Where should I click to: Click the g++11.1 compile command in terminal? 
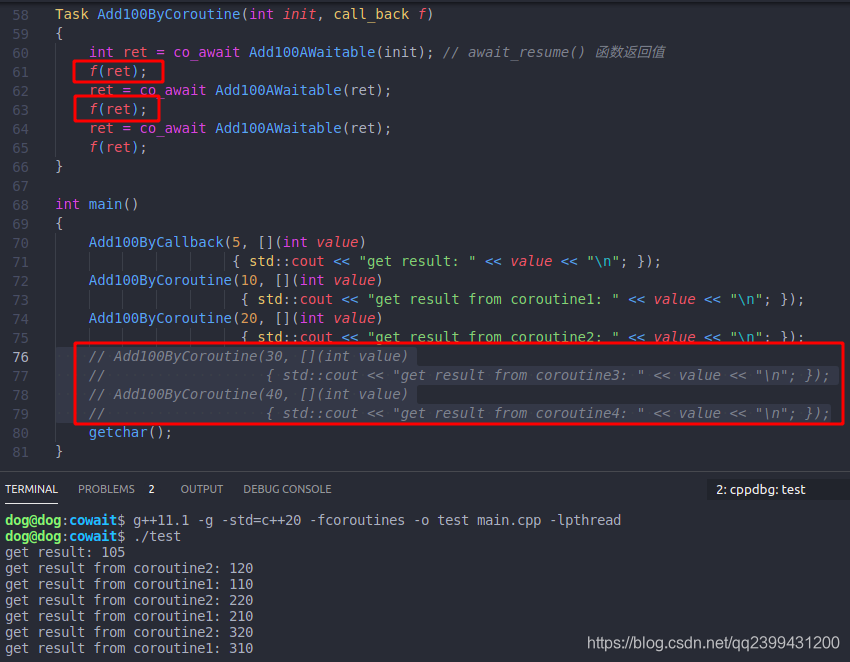pos(377,520)
